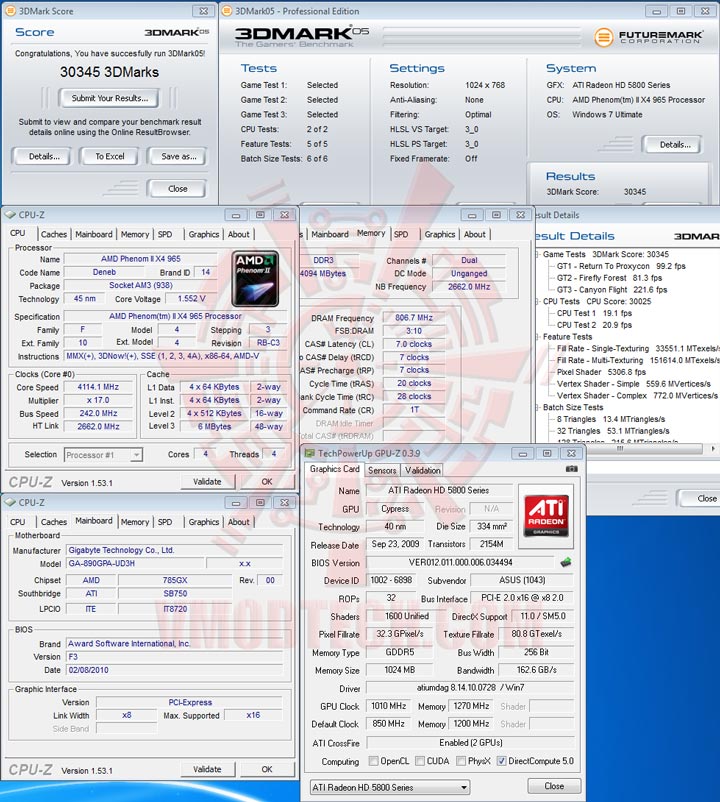Click the GPU-Z title bar icon

click(309, 453)
